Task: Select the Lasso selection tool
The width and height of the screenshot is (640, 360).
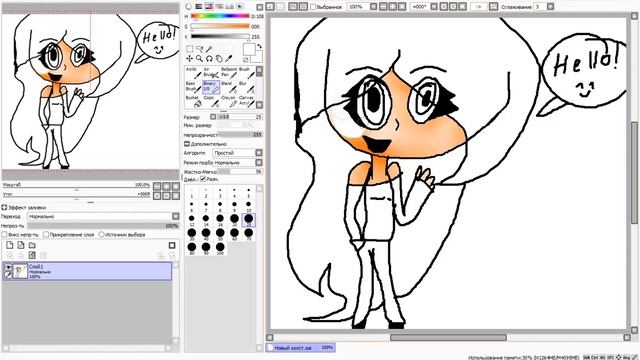Action: [199, 49]
